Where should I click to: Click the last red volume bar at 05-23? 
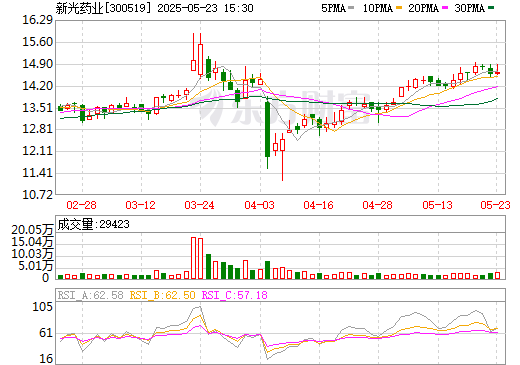pyautogui.click(x=497, y=275)
